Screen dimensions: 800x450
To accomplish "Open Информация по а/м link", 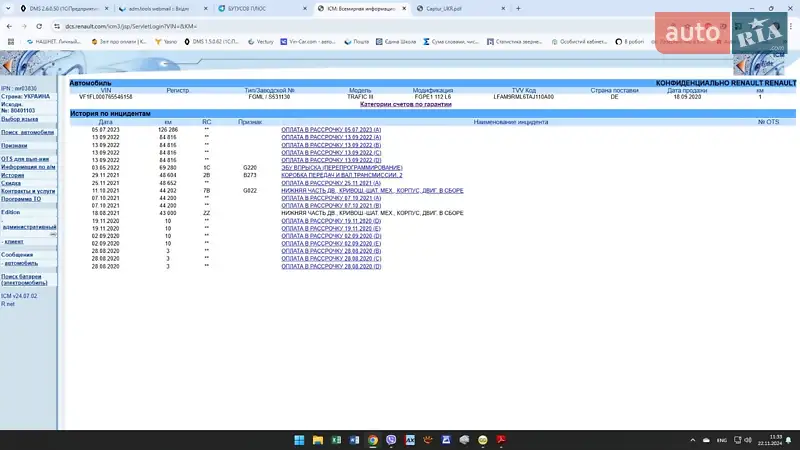I will click(x=28, y=167).
